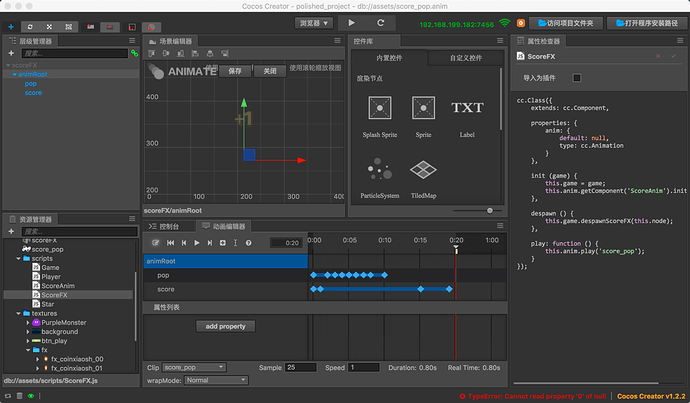Open the wrapMode Normal dropdown
This screenshot has height=403, width=690.
click(x=215, y=380)
